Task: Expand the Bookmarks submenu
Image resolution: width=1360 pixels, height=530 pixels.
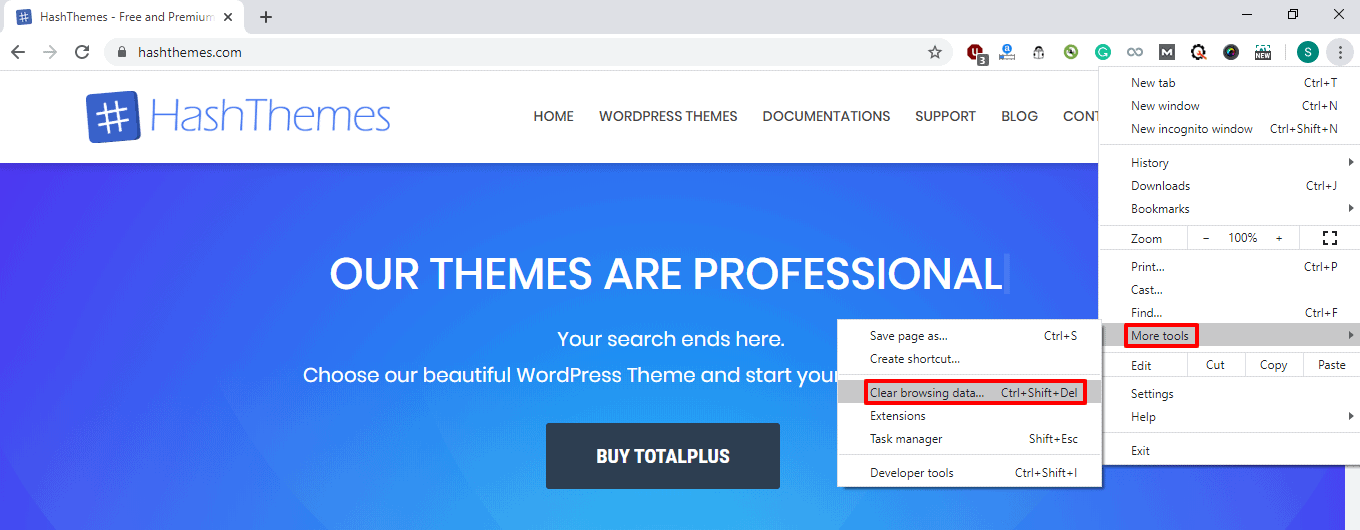Action: pyautogui.click(x=1229, y=208)
